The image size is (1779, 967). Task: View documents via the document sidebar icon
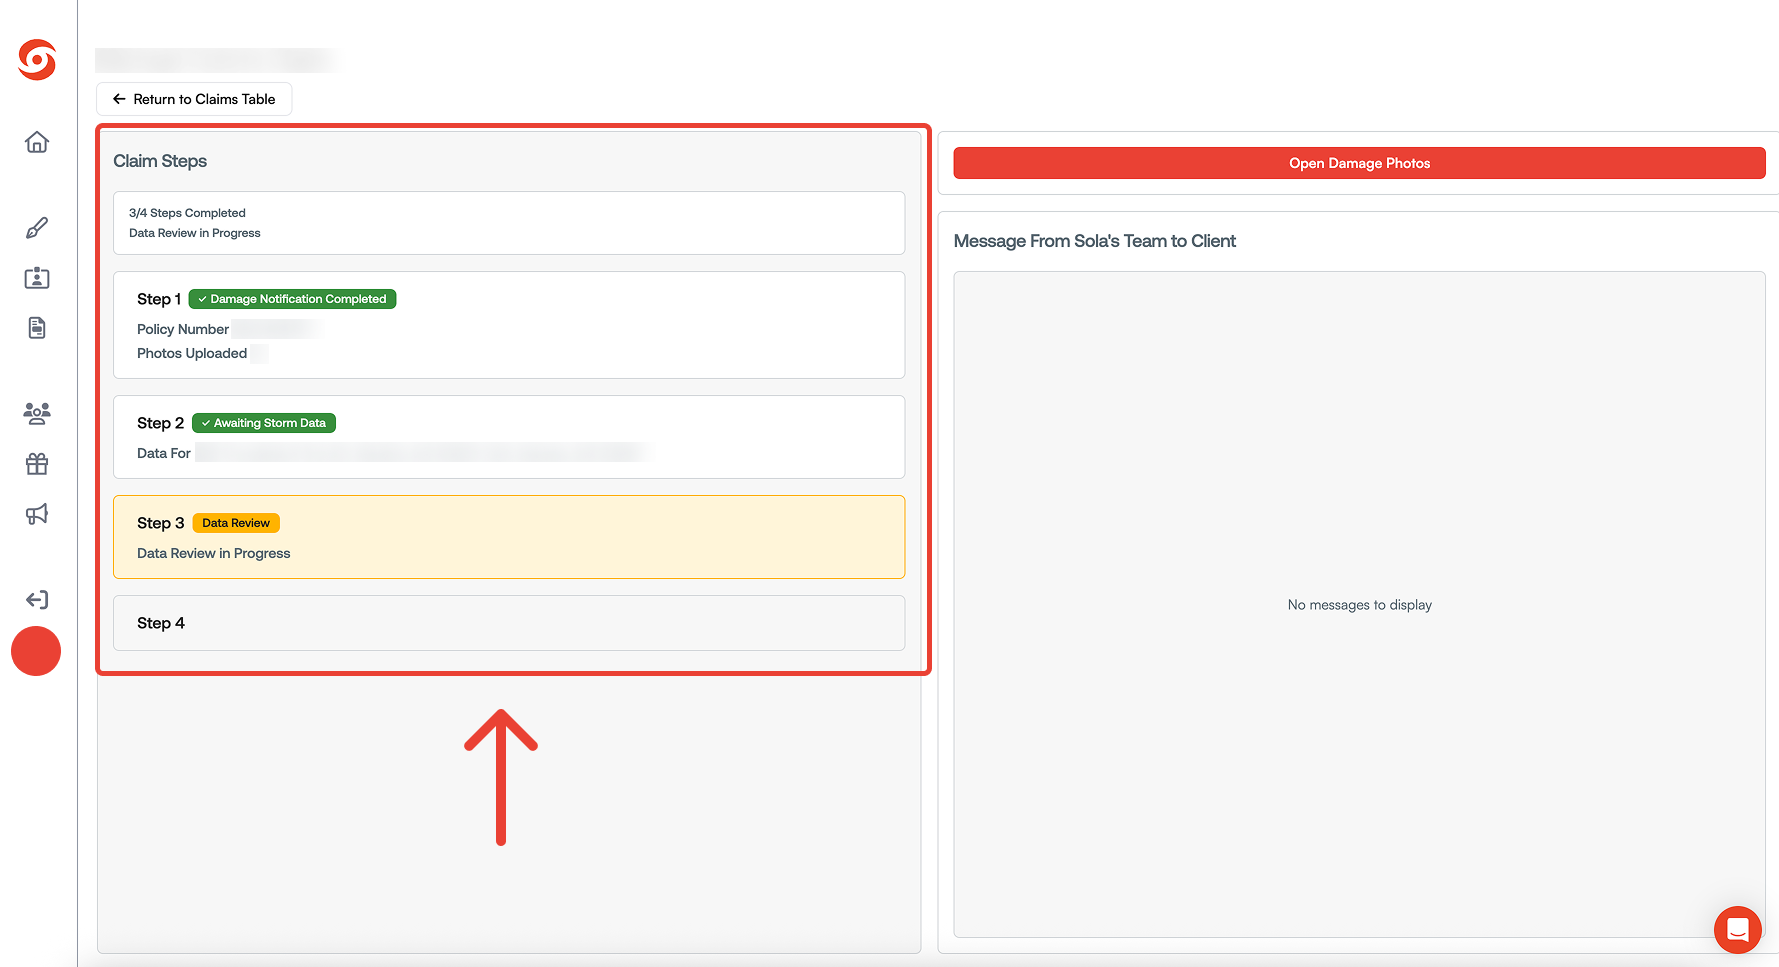tap(36, 327)
